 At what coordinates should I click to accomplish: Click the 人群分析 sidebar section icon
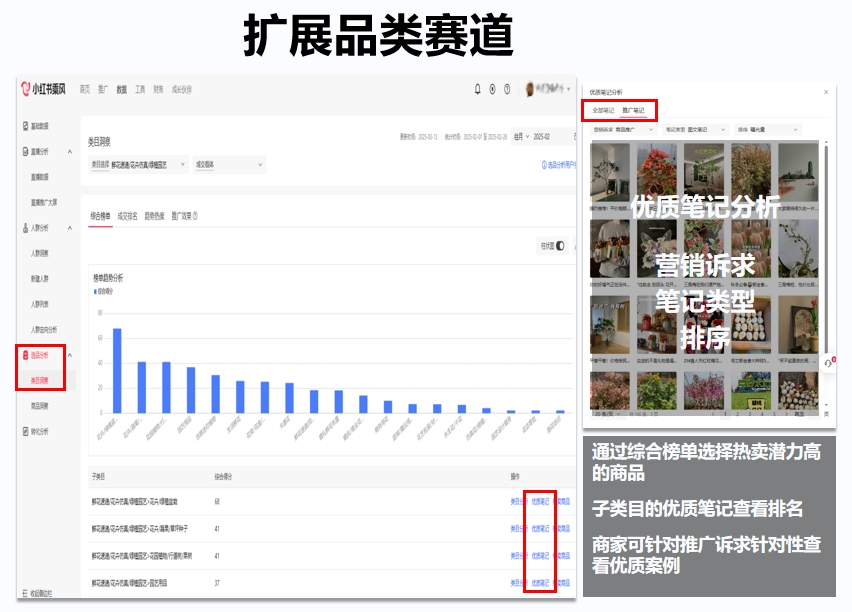[24, 228]
